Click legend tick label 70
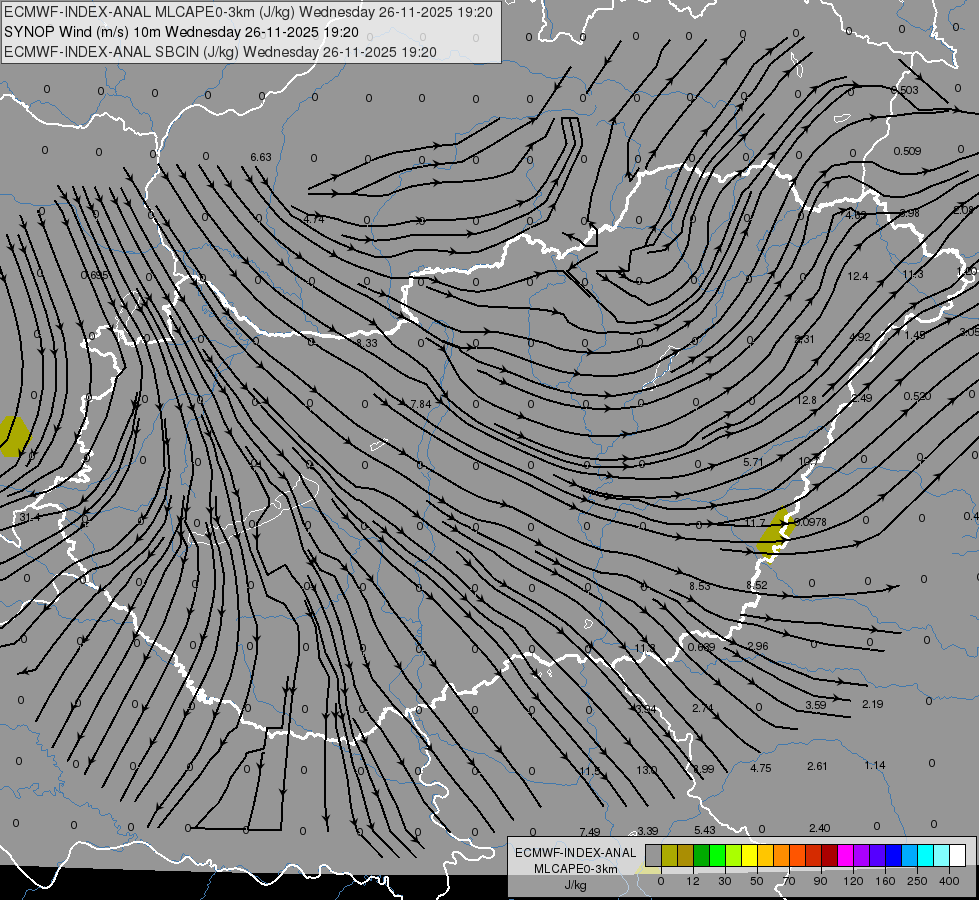Screen dimensions: 979x900 tap(789, 881)
